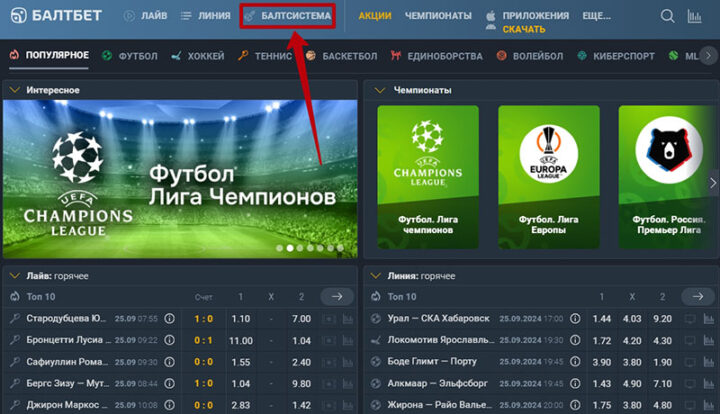Open info icon for Урал — СКА Хабаровск
Image resolution: width=720 pixels, height=414 pixels.
pos(575,318)
